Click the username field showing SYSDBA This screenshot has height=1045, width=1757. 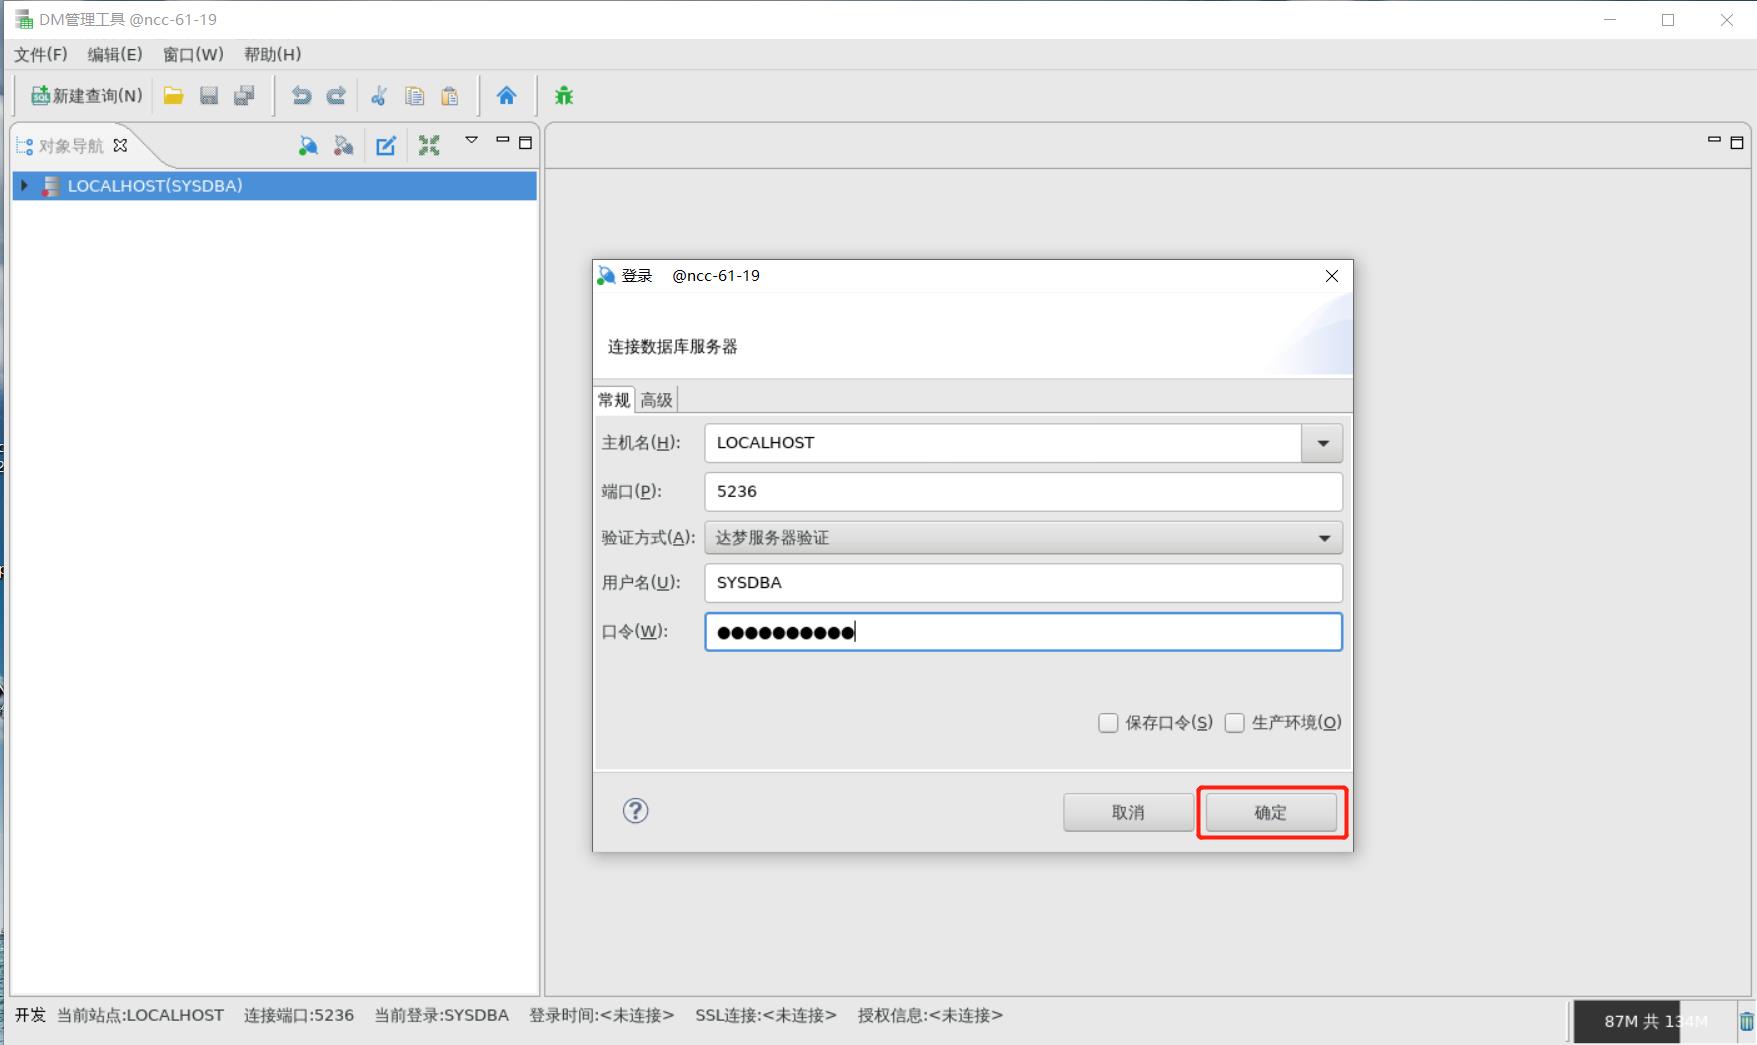[1023, 583]
